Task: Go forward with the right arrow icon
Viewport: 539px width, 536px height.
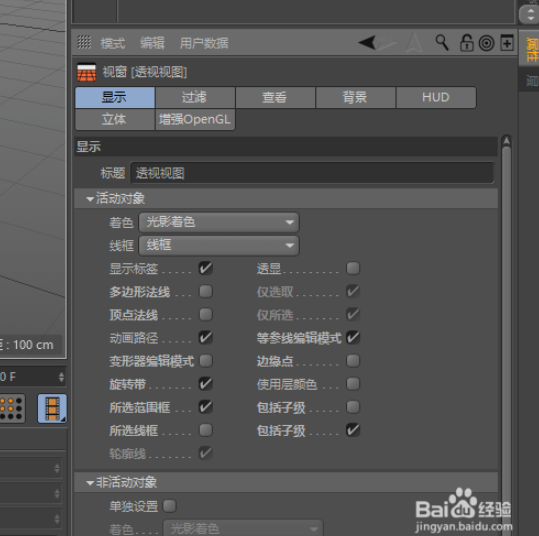Action: [x=388, y=43]
